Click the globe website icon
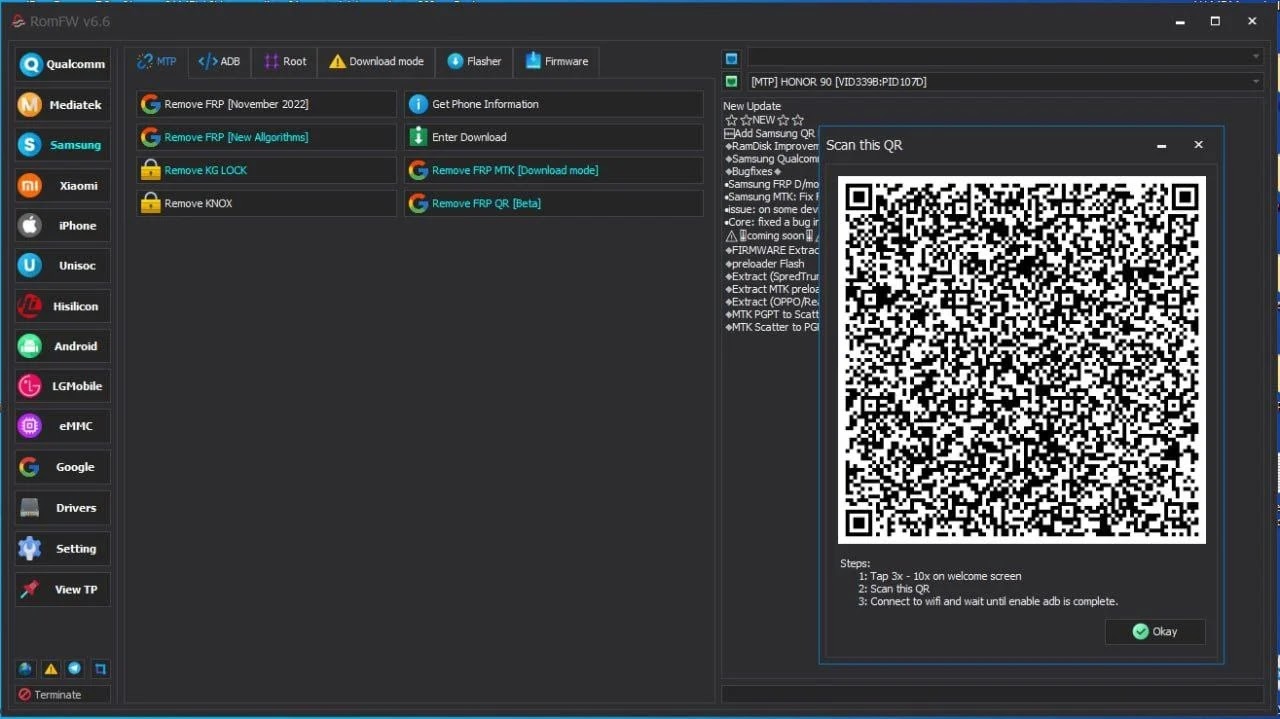The width and height of the screenshot is (1280, 719). tap(25, 669)
